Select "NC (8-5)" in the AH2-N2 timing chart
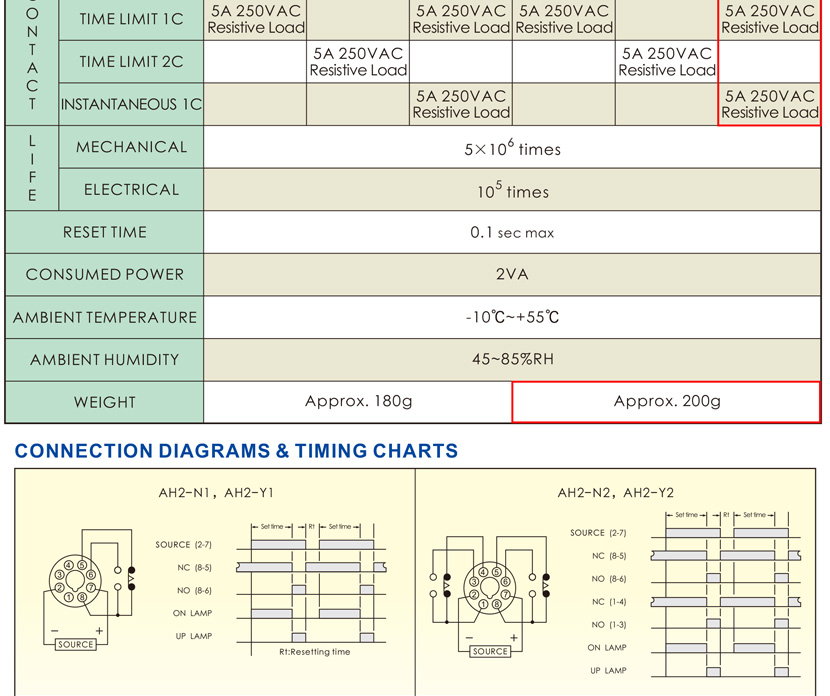The width and height of the screenshot is (830, 696). (x=609, y=556)
